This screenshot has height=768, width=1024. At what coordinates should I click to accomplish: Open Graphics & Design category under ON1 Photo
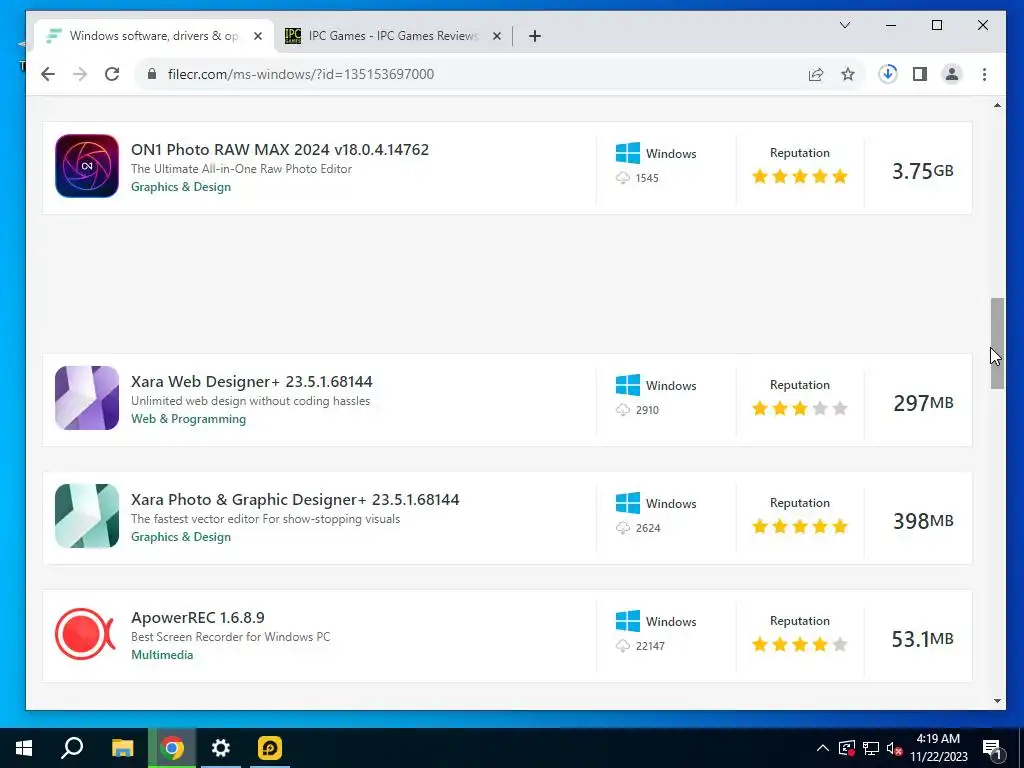(181, 187)
